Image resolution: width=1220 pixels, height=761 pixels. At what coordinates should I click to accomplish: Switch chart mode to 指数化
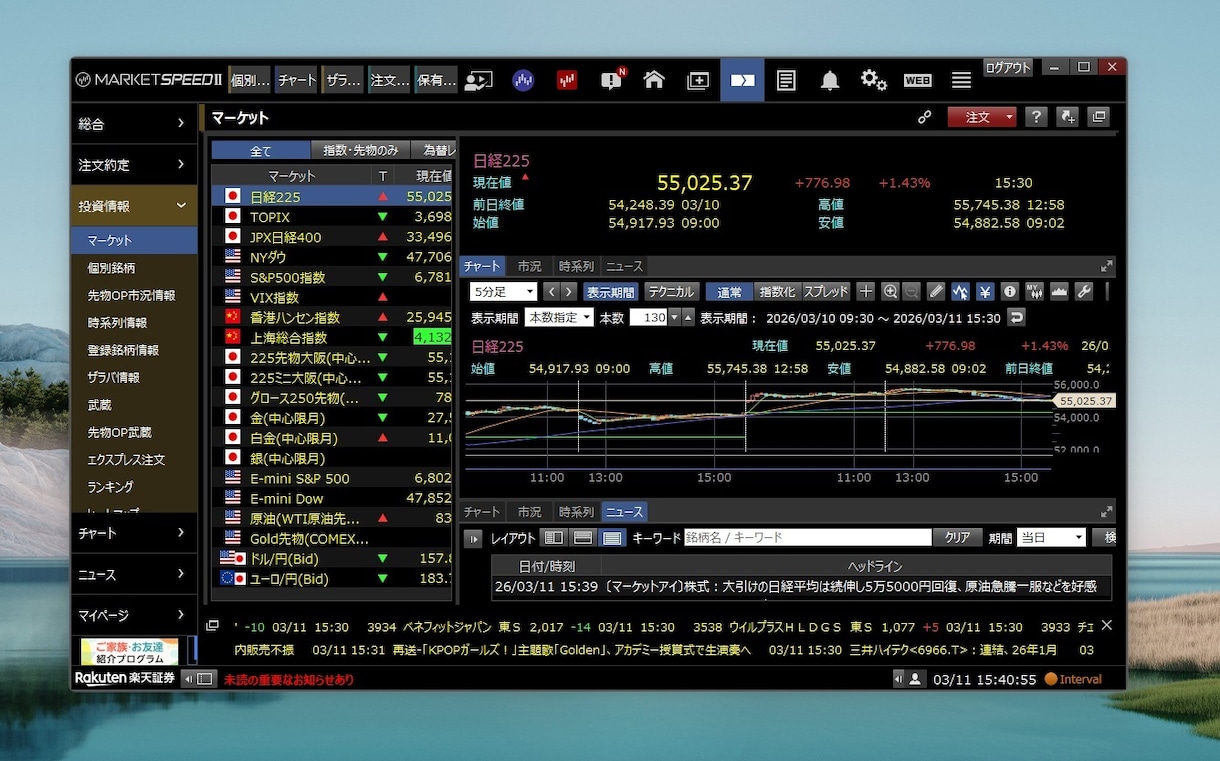click(777, 292)
